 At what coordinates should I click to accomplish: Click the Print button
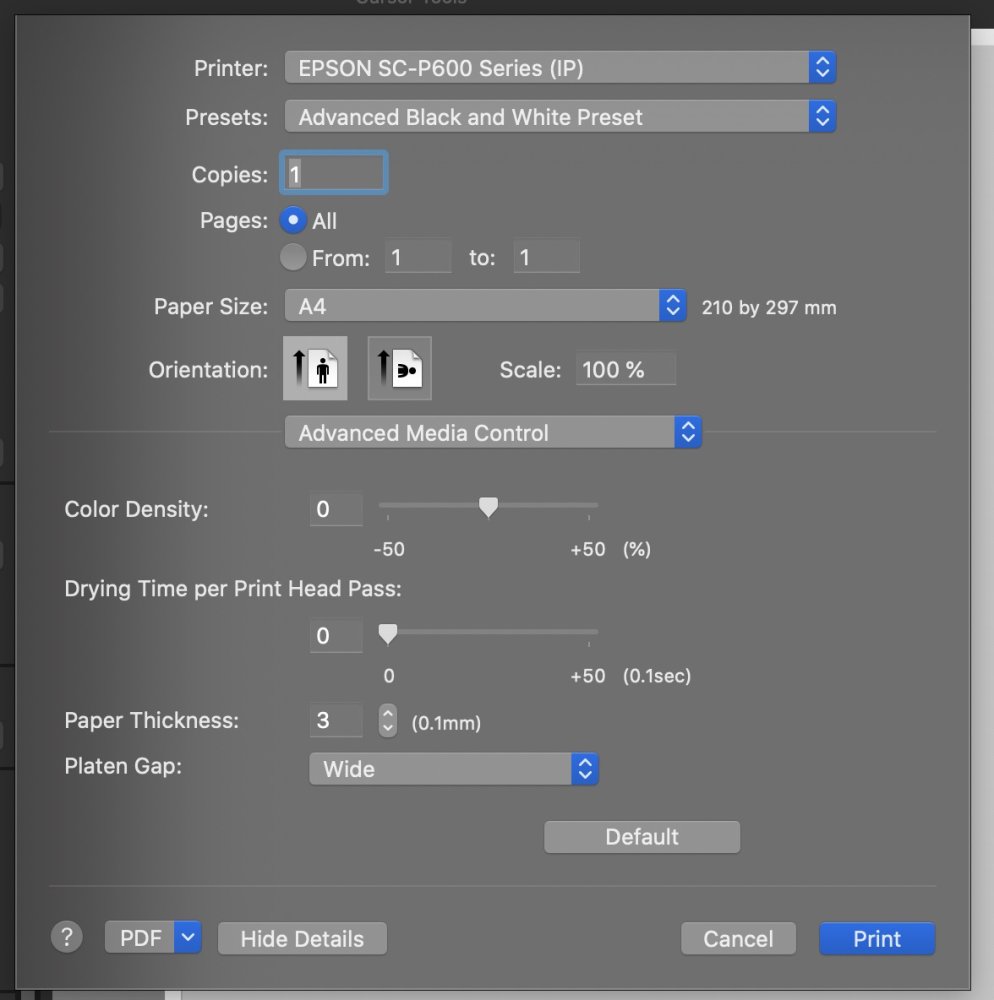click(877, 939)
